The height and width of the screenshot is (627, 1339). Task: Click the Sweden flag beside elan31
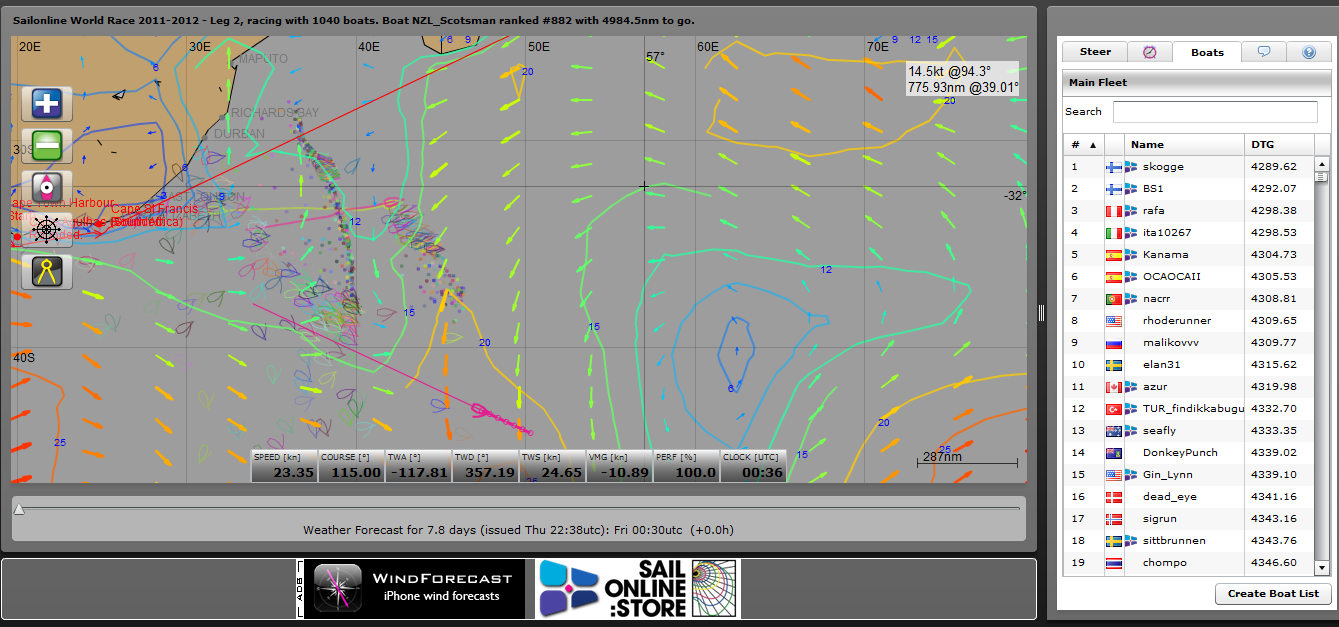[x=1114, y=365]
